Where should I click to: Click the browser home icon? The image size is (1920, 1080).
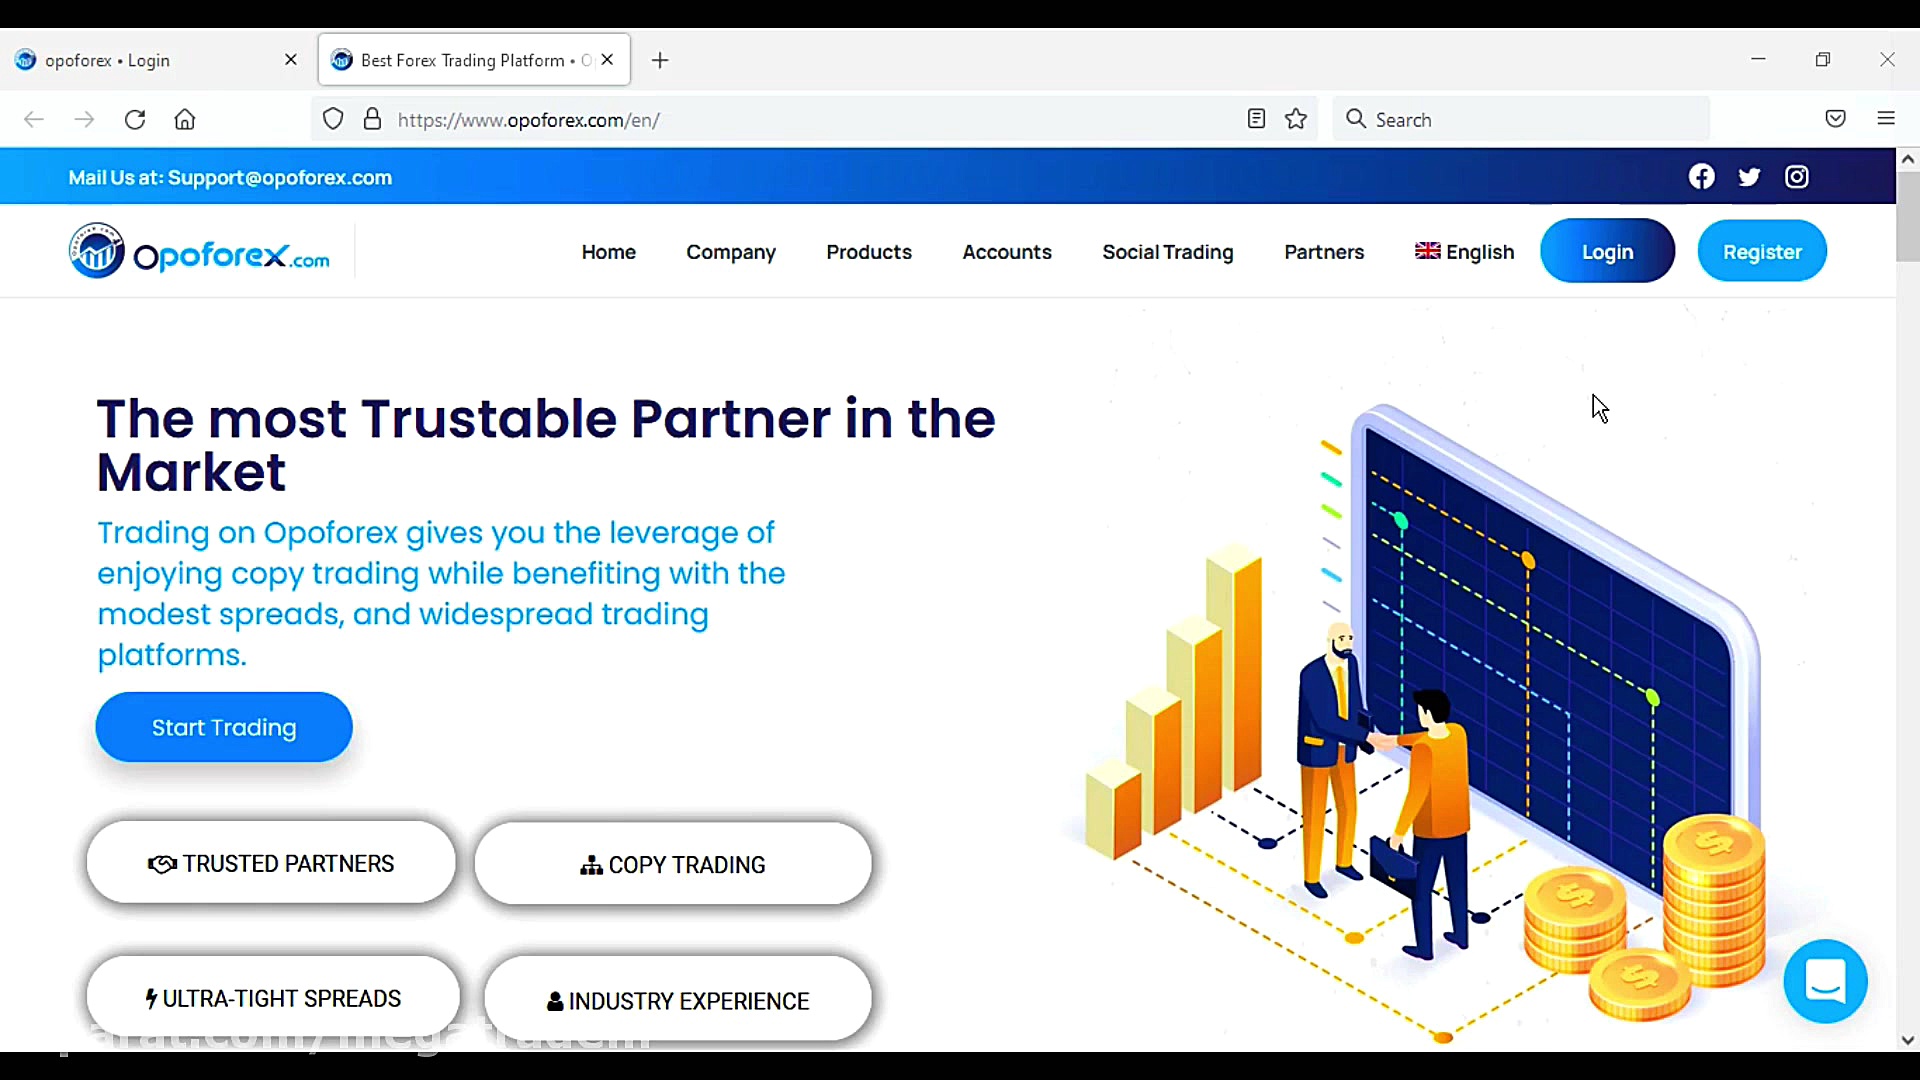[x=185, y=120]
